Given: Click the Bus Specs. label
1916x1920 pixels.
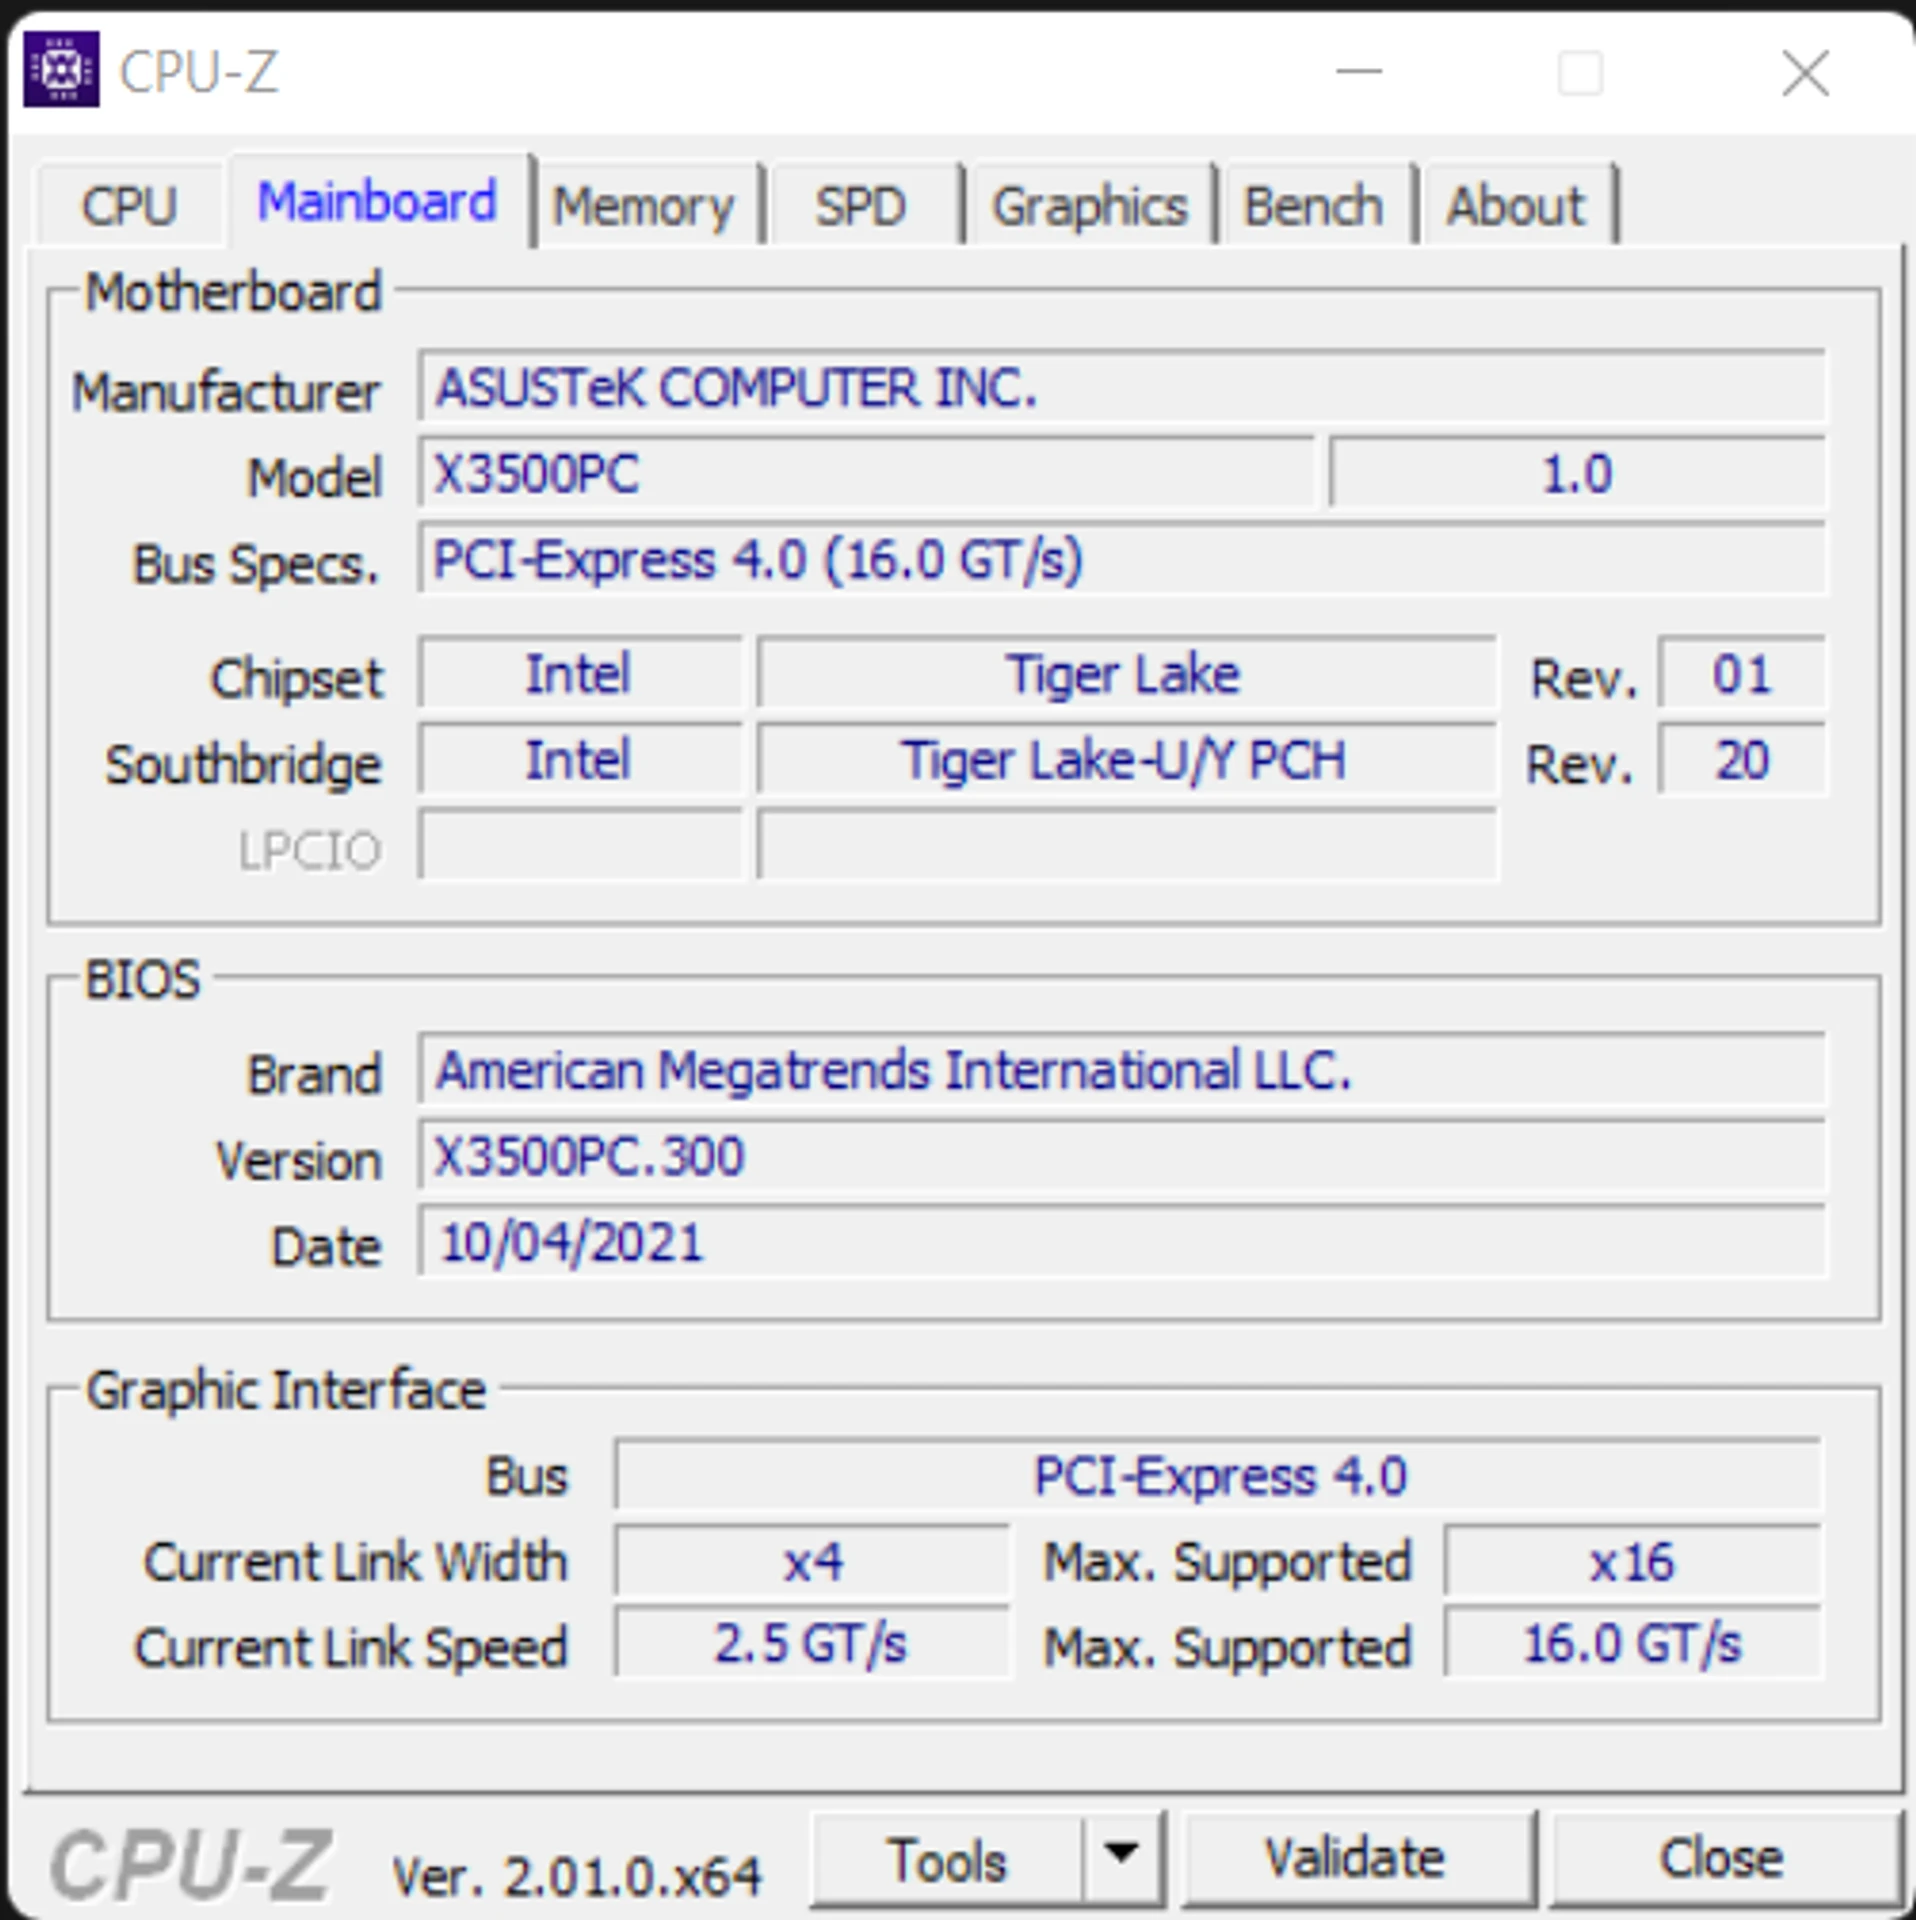Looking at the screenshot, I should coord(256,564).
